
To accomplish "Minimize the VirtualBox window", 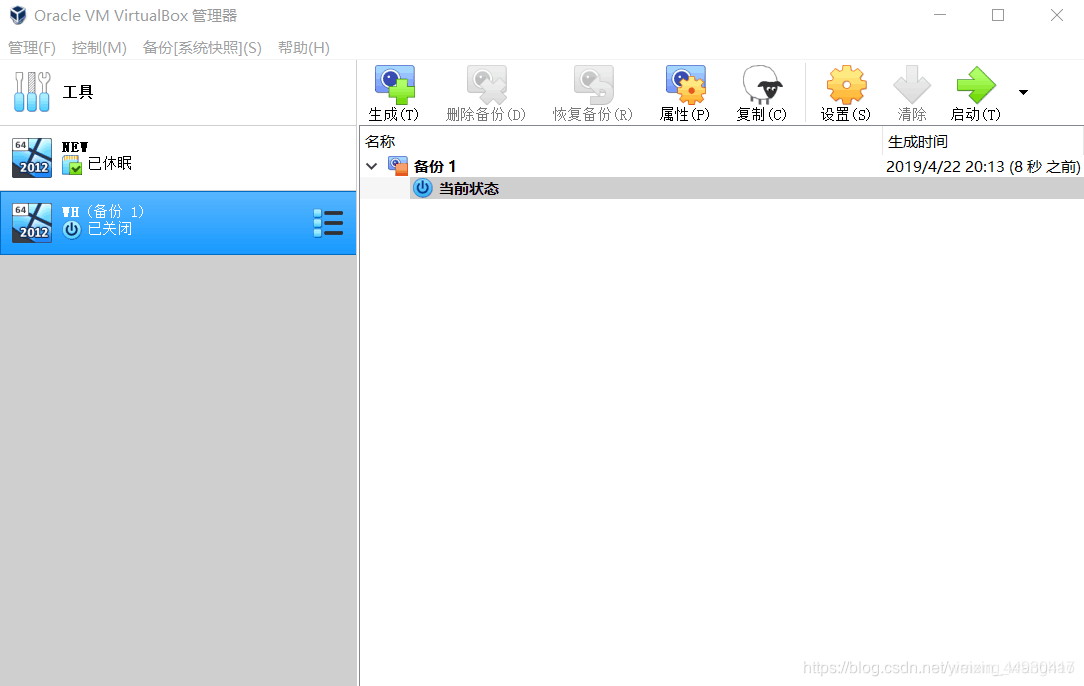I will (940, 15).
